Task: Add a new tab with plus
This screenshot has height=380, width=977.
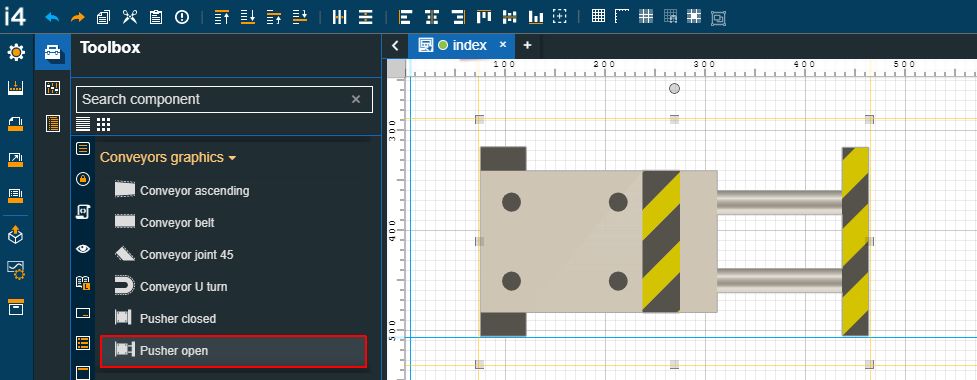Action: coord(527,45)
